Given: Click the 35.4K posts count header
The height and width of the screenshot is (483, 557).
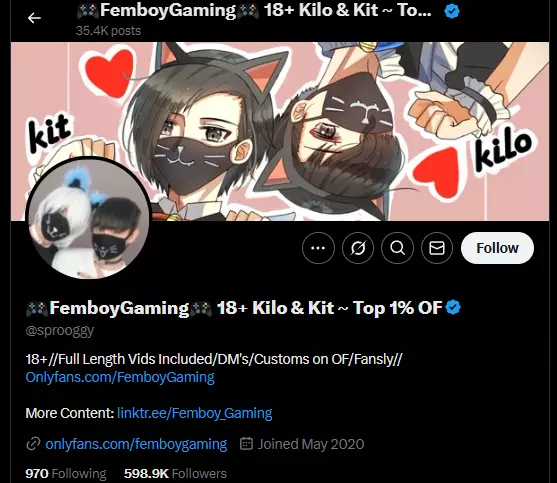Looking at the screenshot, I should [x=108, y=31].
